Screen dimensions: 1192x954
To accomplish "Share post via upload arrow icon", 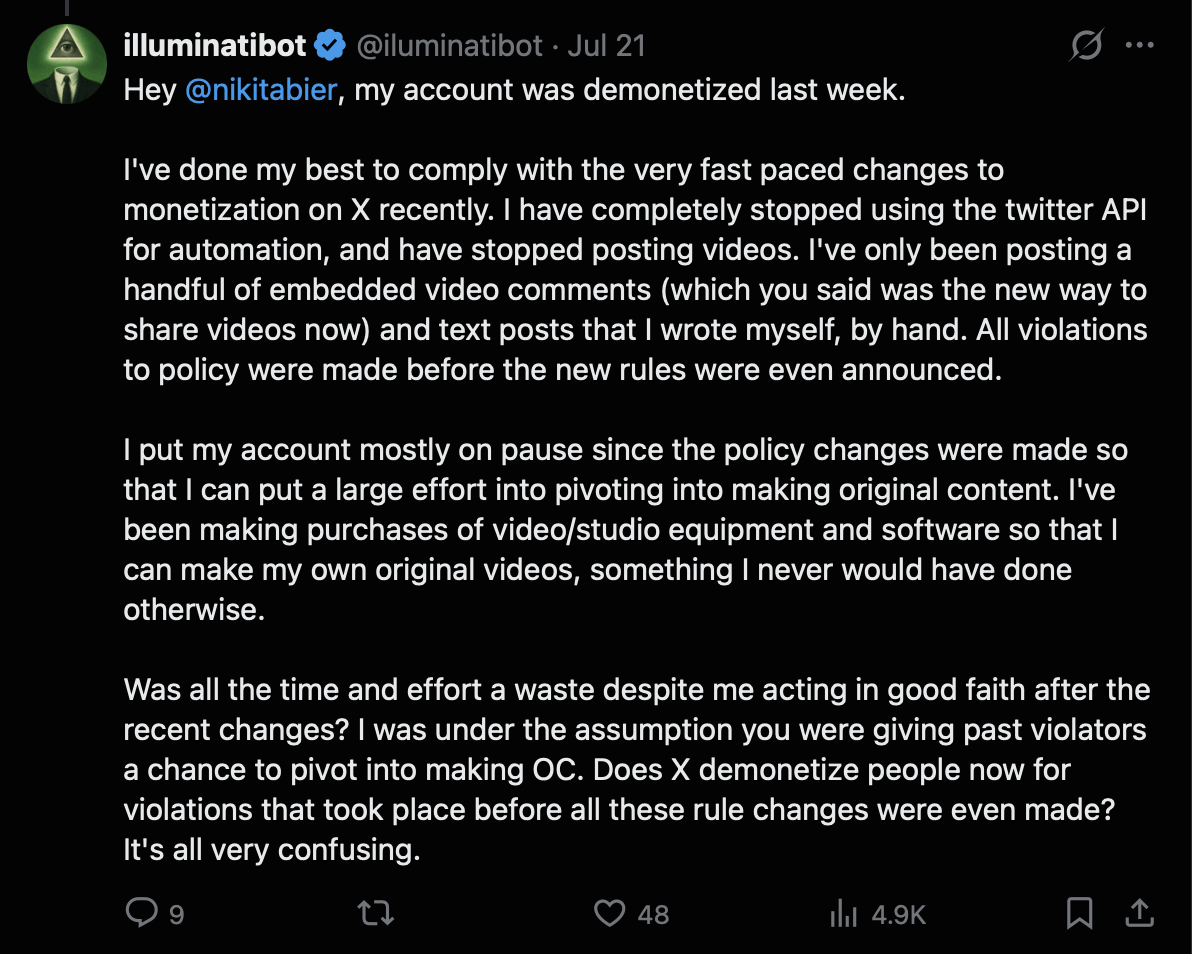I will tap(1140, 912).
